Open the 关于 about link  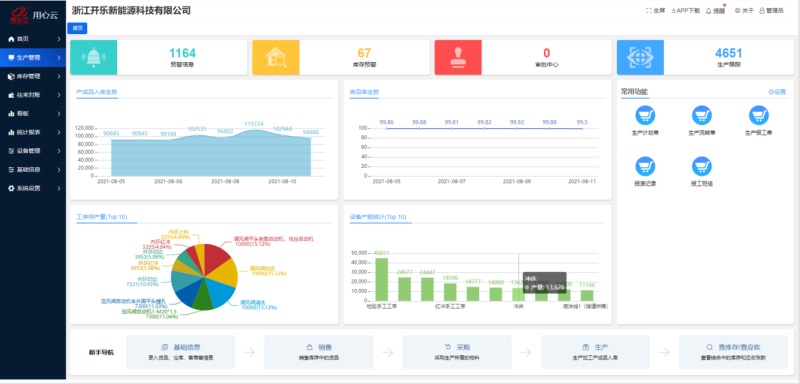pyautogui.click(x=744, y=11)
